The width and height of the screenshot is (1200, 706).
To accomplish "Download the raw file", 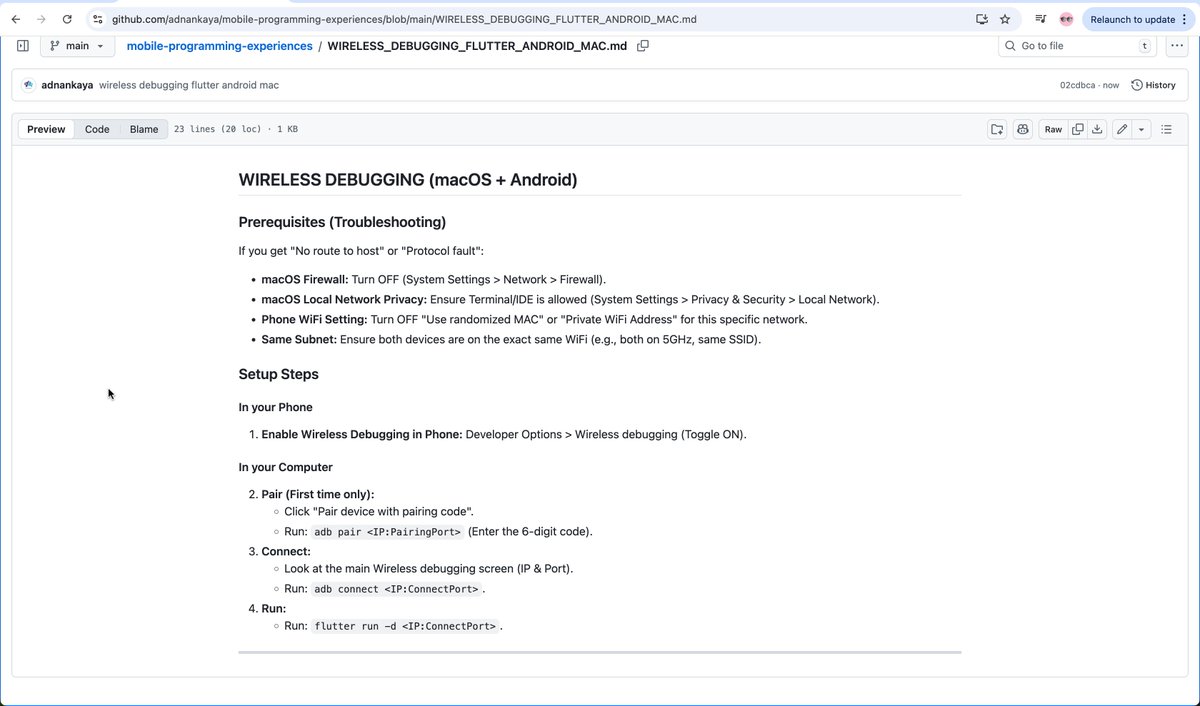I will pyautogui.click(x=1097, y=129).
